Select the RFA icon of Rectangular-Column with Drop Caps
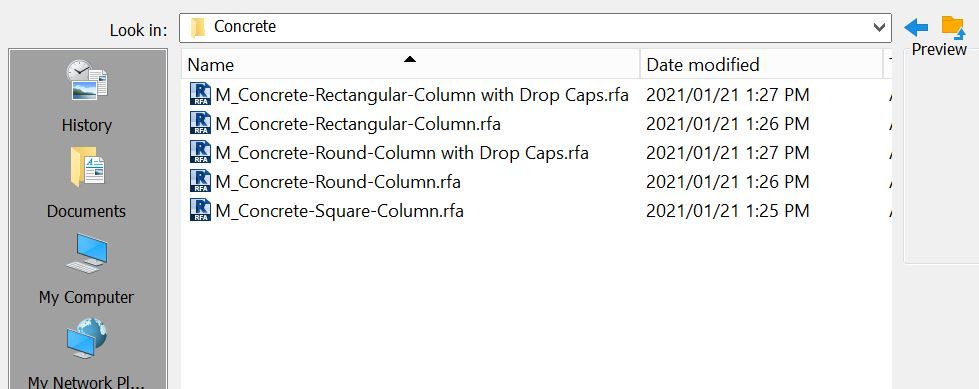 pyautogui.click(x=200, y=94)
